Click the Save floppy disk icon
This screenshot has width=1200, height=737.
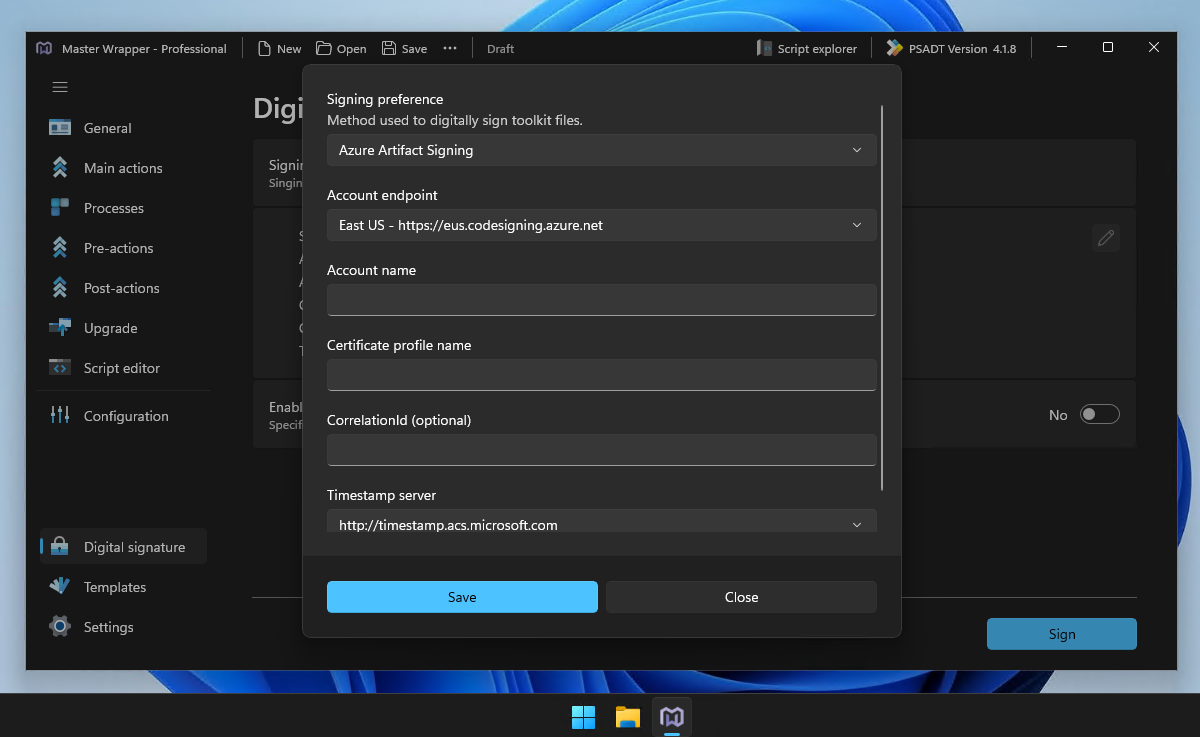tap(389, 49)
